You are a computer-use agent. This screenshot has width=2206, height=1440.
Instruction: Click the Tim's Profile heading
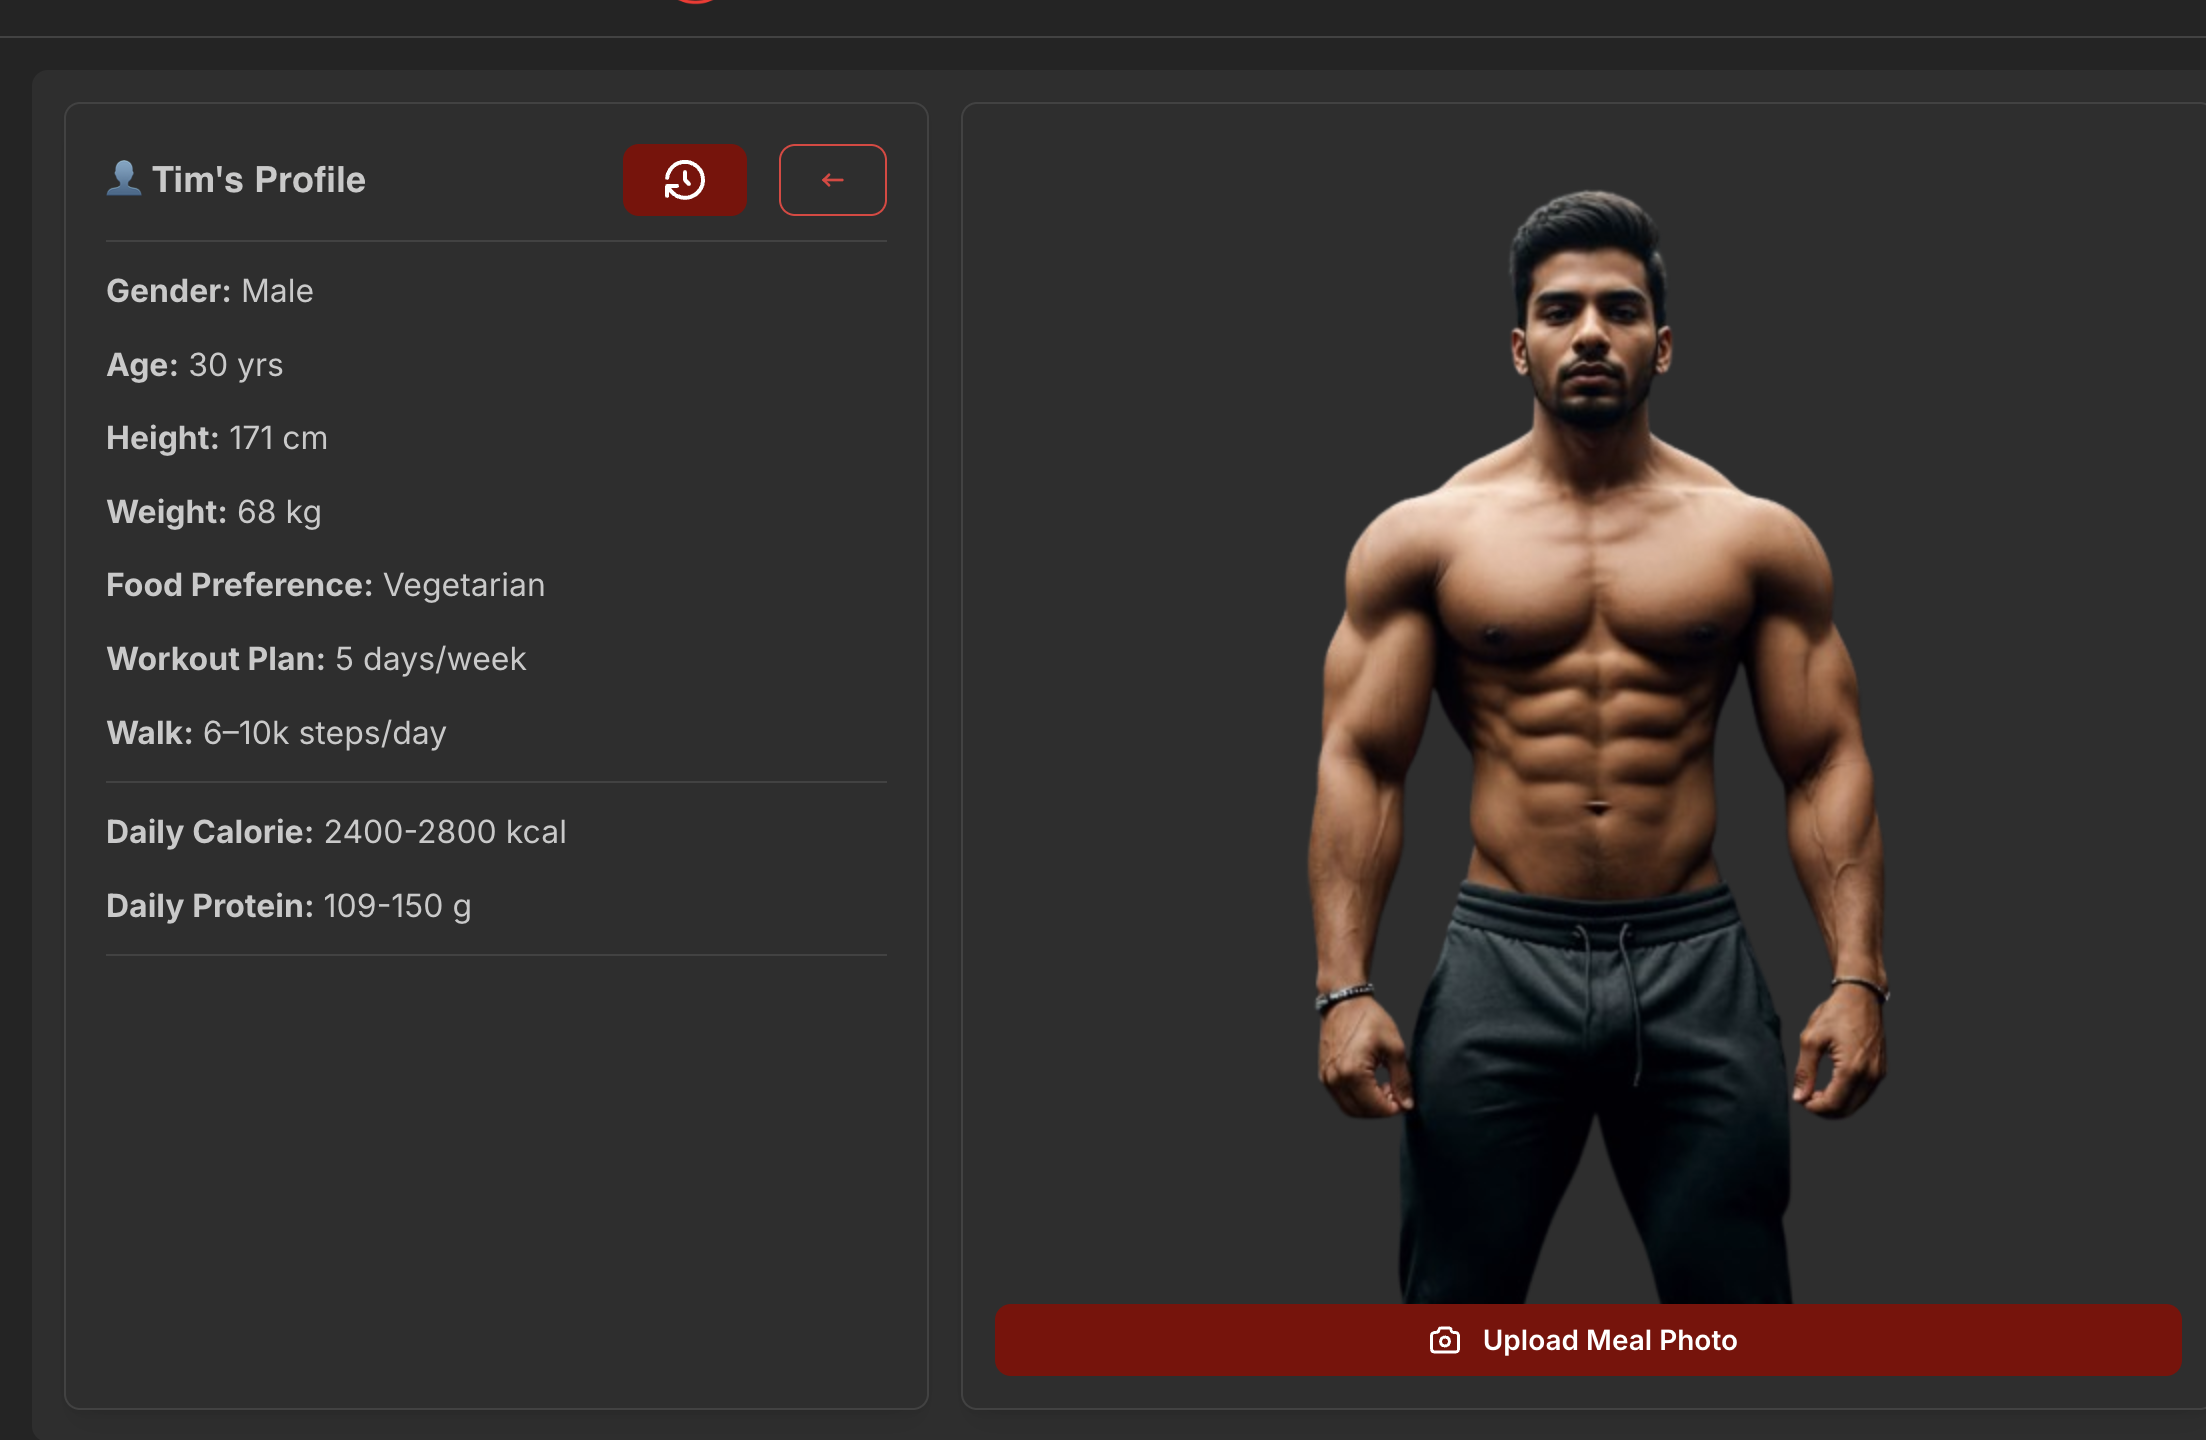tap(258, 180)
